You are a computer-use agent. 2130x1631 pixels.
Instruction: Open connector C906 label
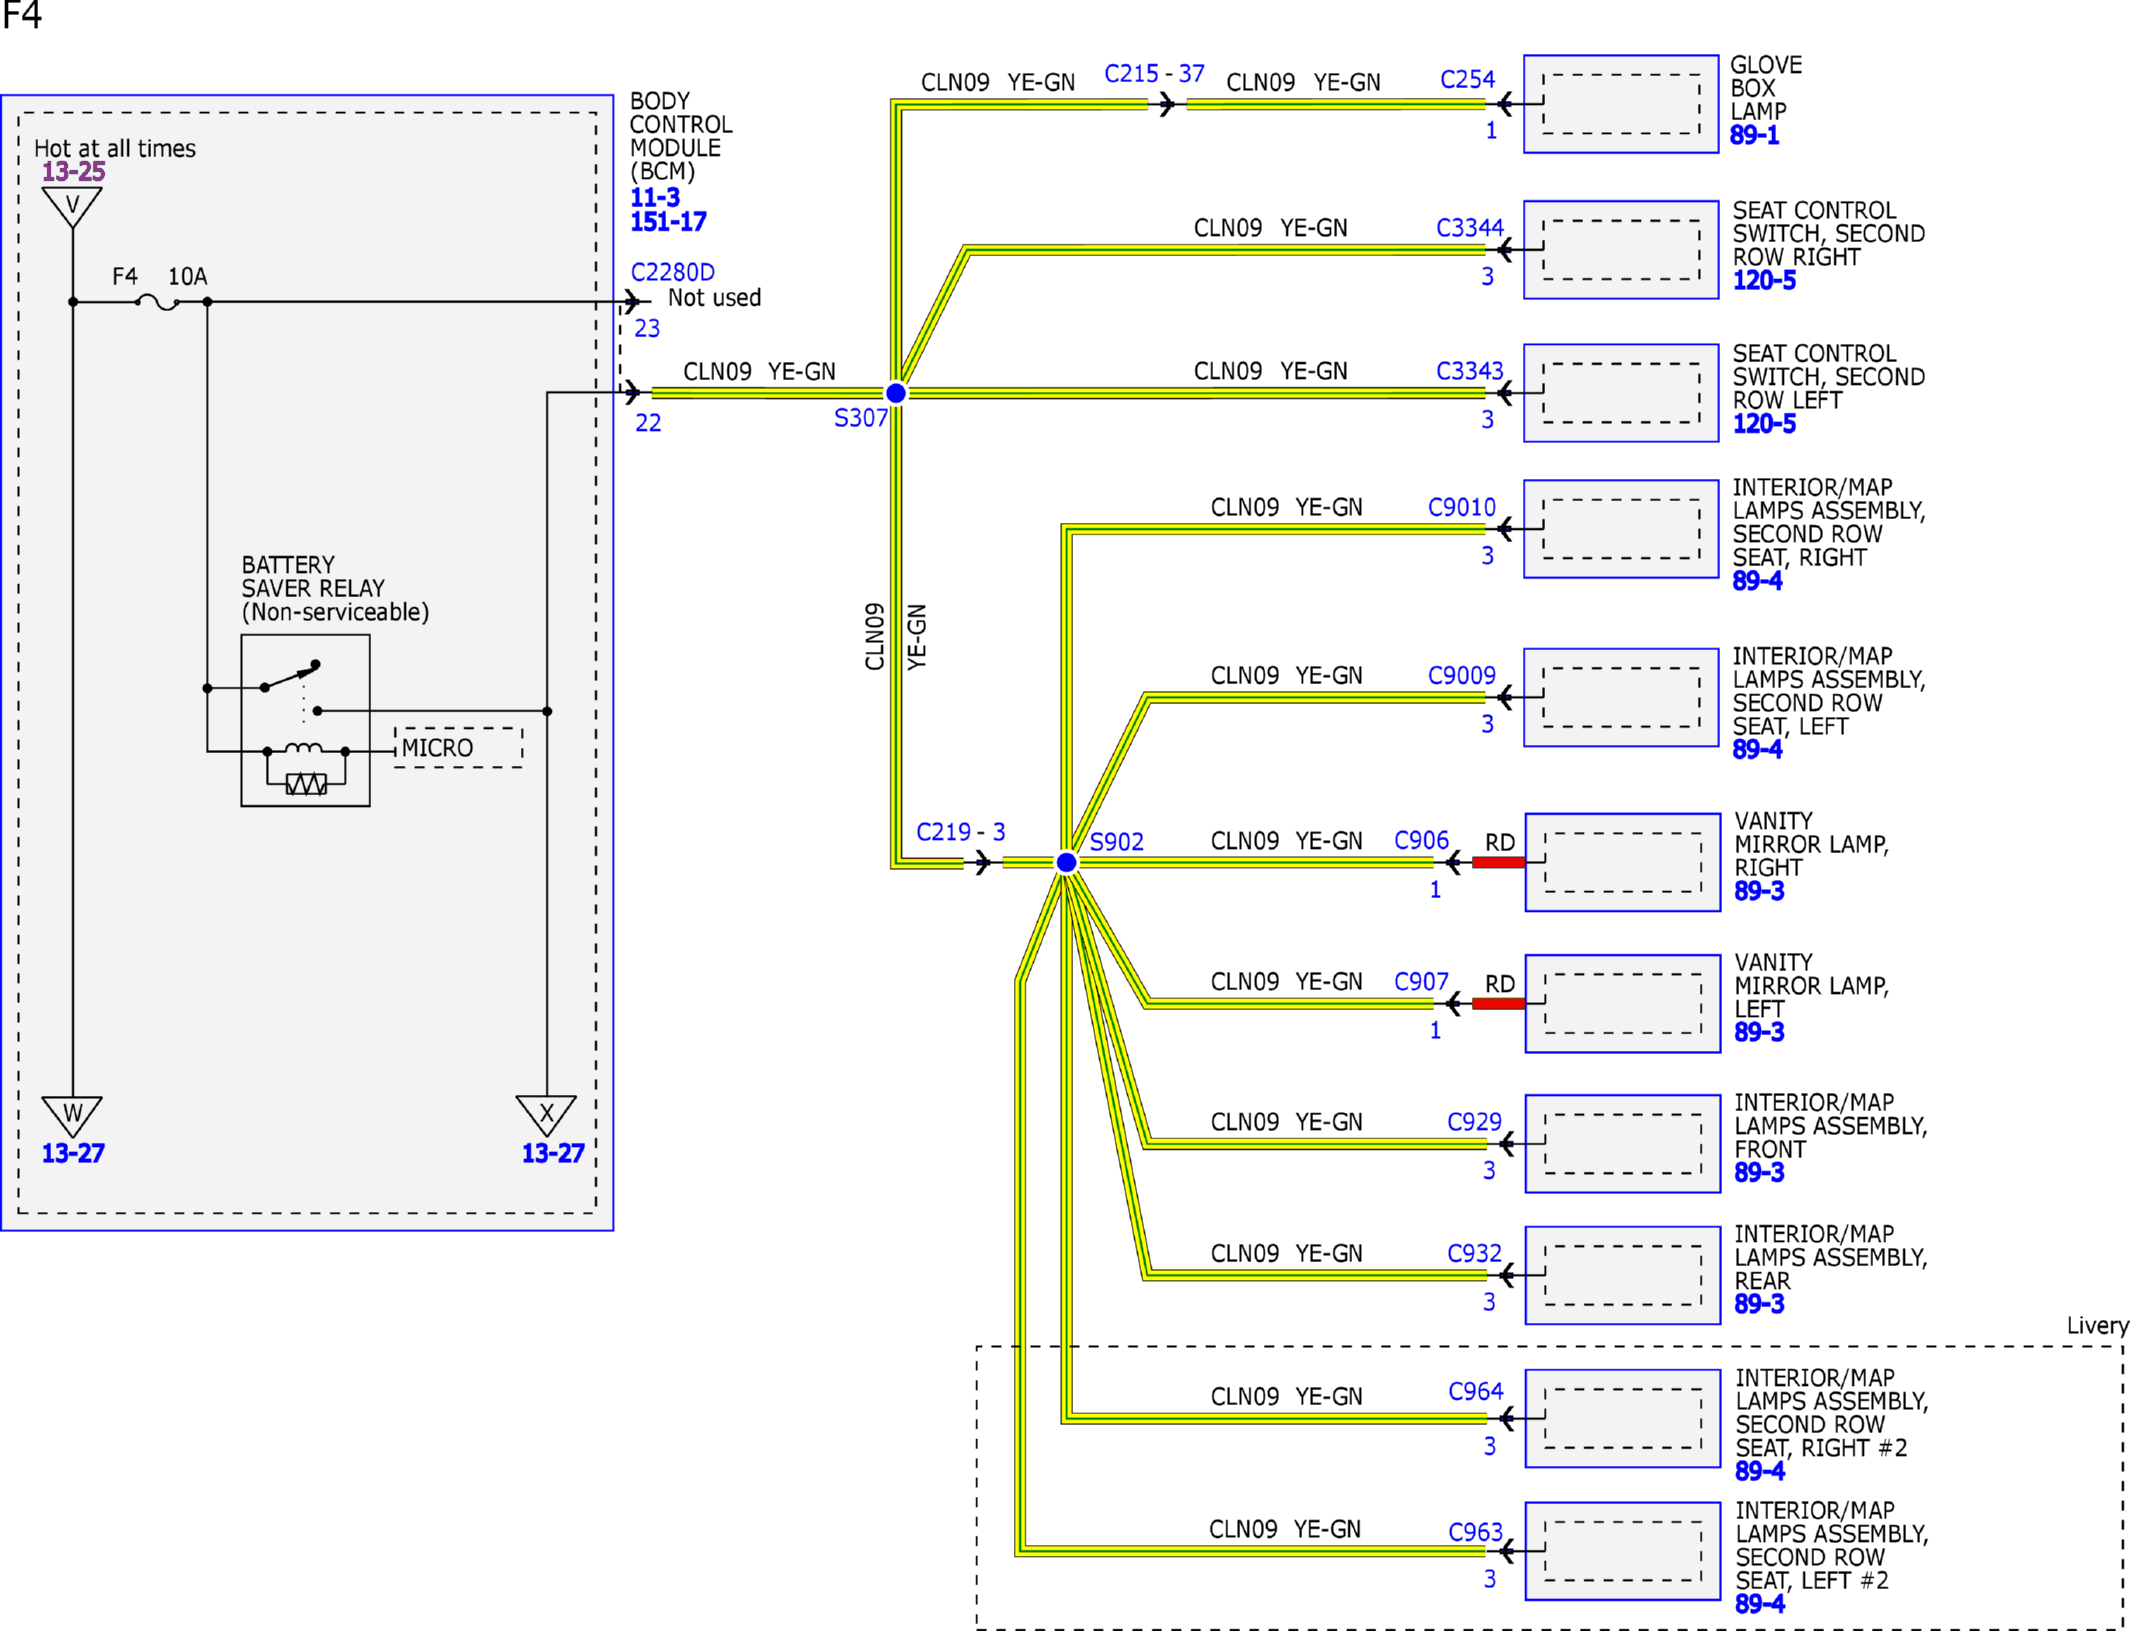[x=1421, y=840]
